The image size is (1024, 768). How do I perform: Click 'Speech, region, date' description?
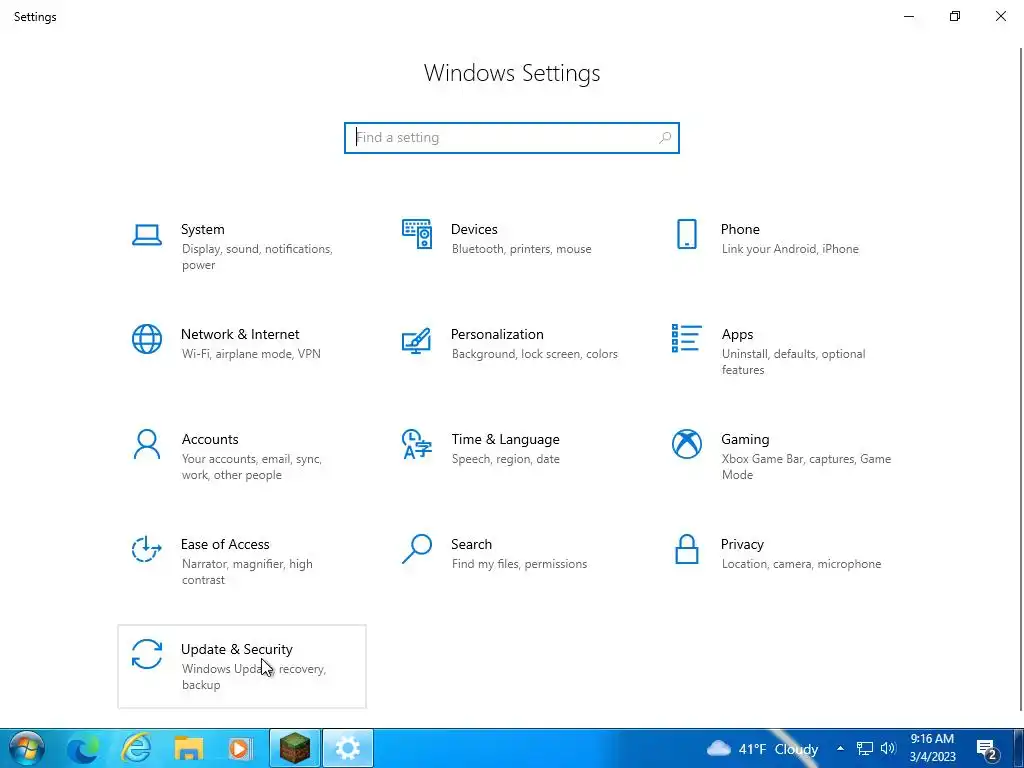505,459
